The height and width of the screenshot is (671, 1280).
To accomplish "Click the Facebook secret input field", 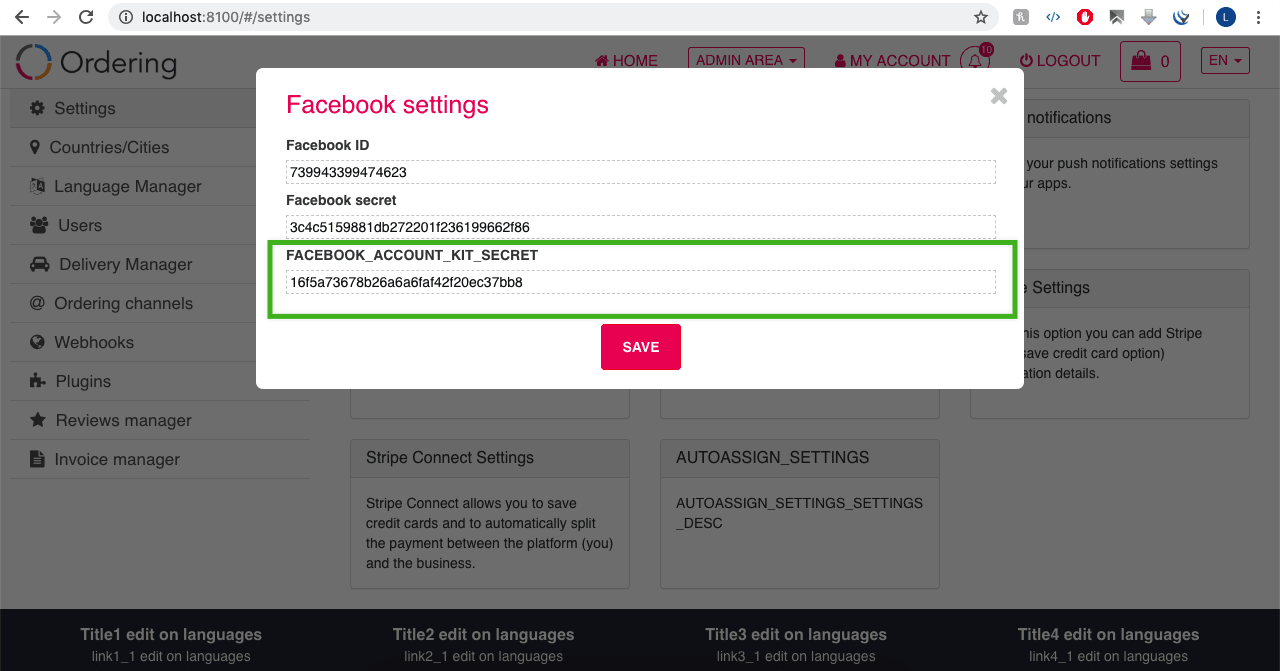I will (x=641, y=227).
